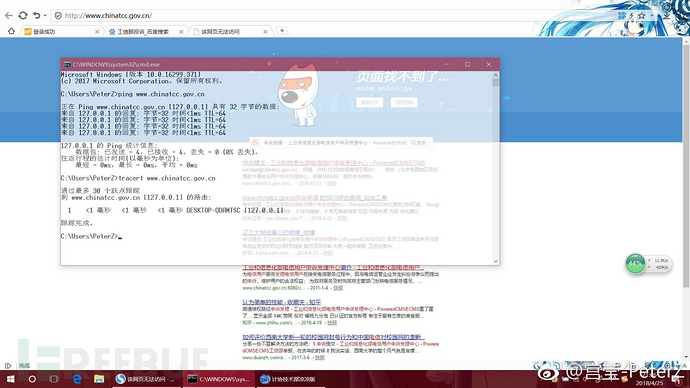
Task: Open the Windows Start menu
Action: (10, 379)
